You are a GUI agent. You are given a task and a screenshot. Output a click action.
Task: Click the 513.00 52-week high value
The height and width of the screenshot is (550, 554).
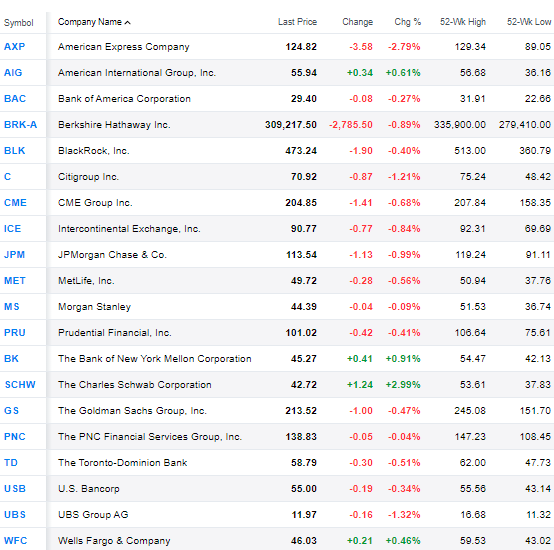(x=470, y=151)
